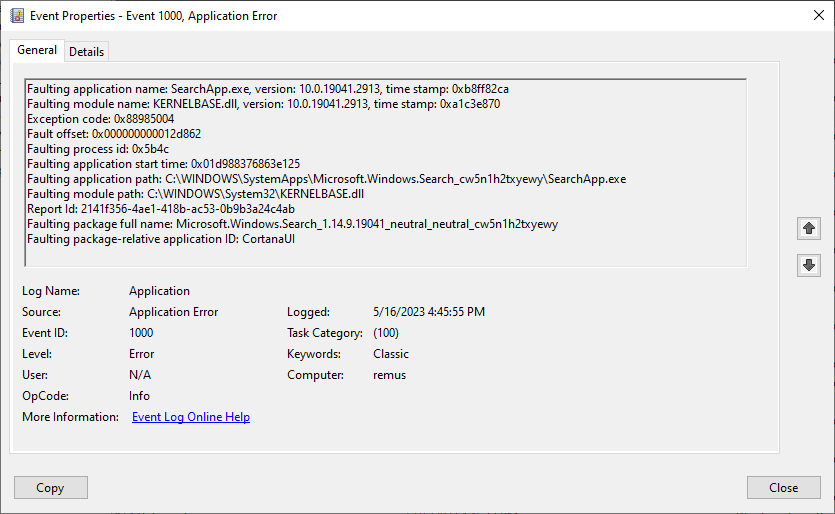
Task: Click the Computer value remus
Action: click(x=390, y=375)
